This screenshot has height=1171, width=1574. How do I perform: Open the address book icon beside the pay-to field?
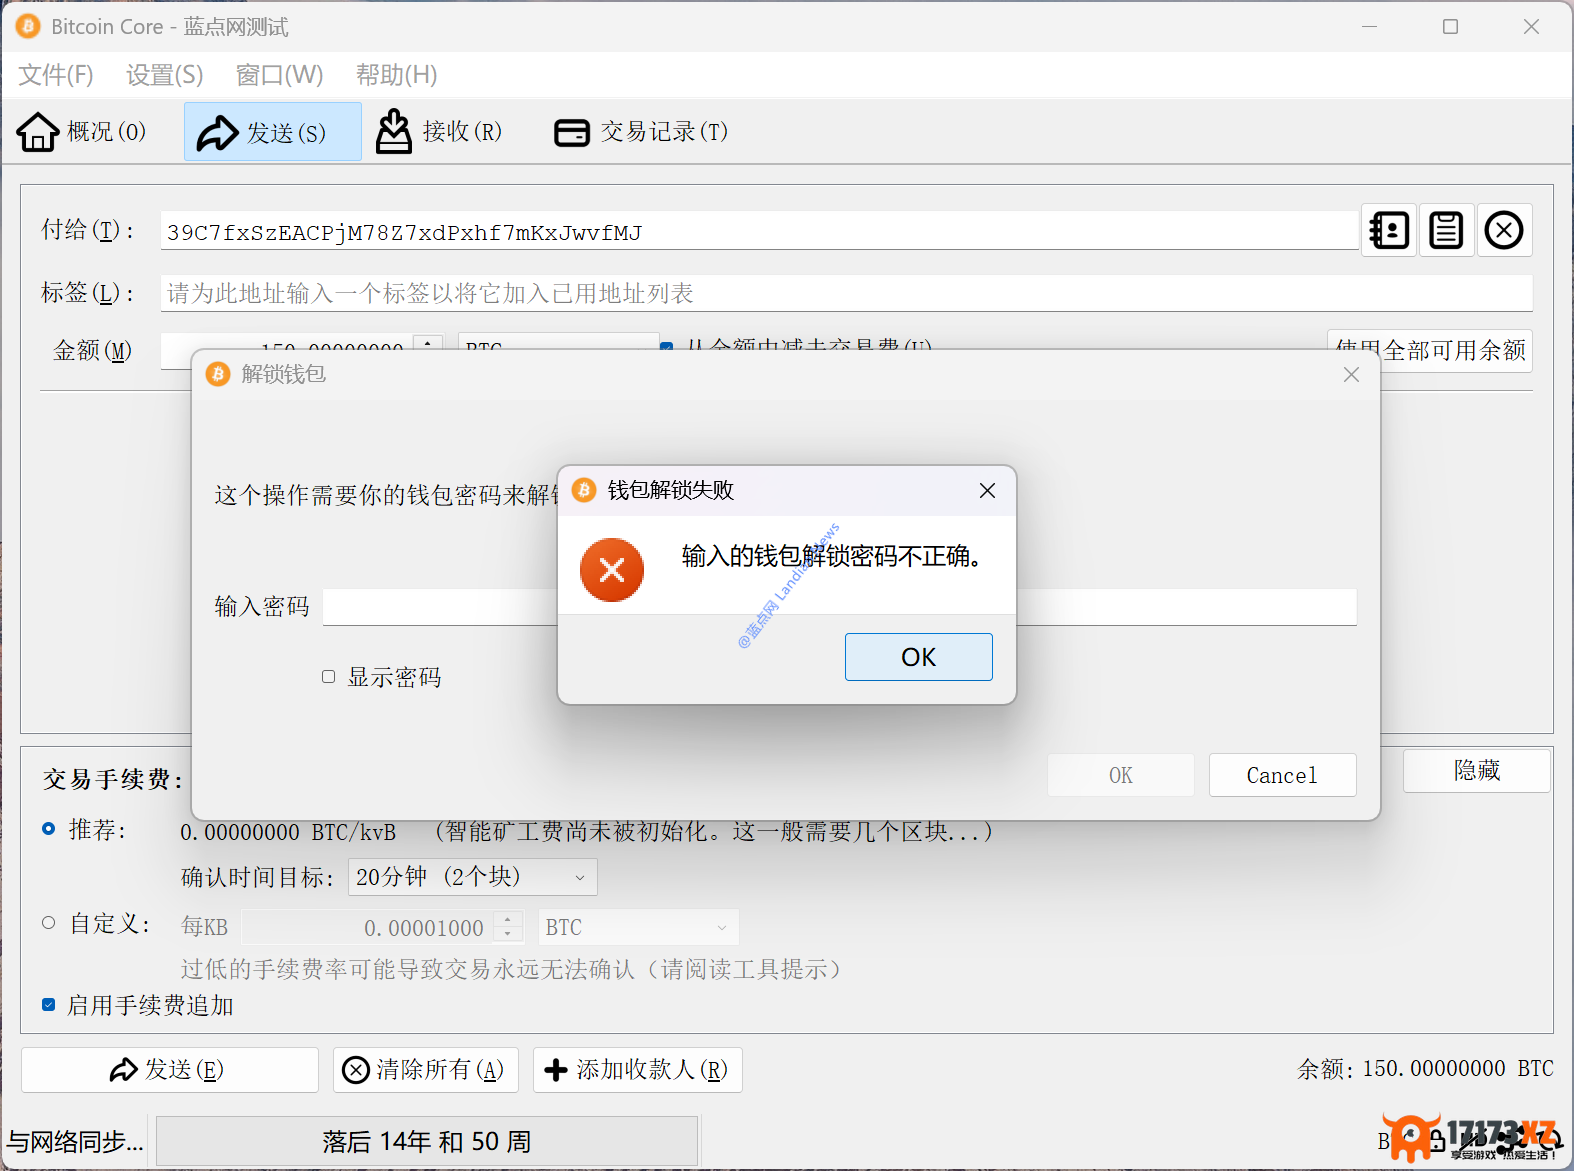tap(1389, 231)
